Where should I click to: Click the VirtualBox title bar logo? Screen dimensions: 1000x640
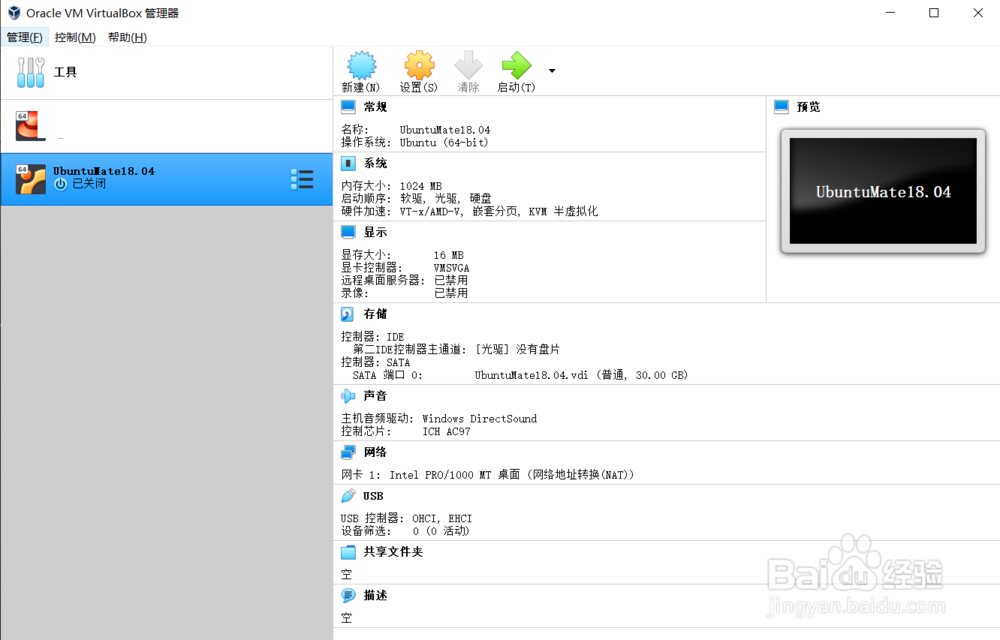pos(14,13)
